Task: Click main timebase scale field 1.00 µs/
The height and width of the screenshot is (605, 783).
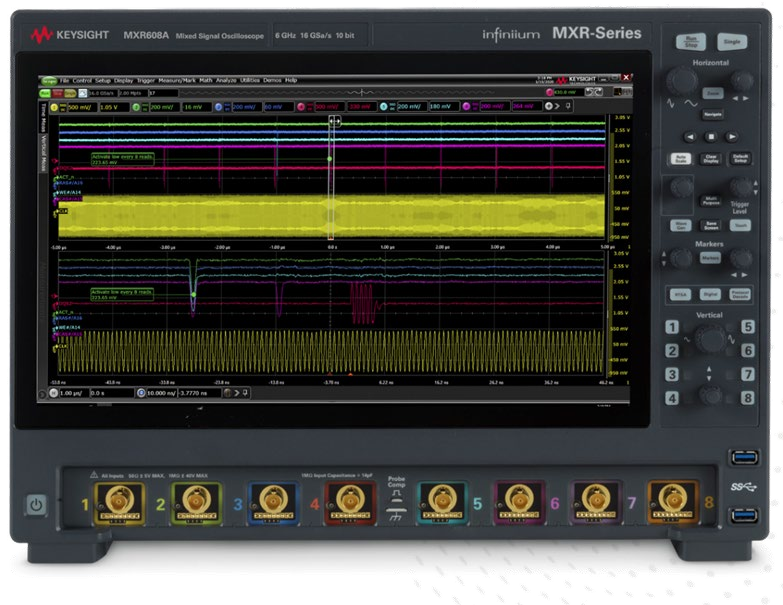Action: (73, 393)
